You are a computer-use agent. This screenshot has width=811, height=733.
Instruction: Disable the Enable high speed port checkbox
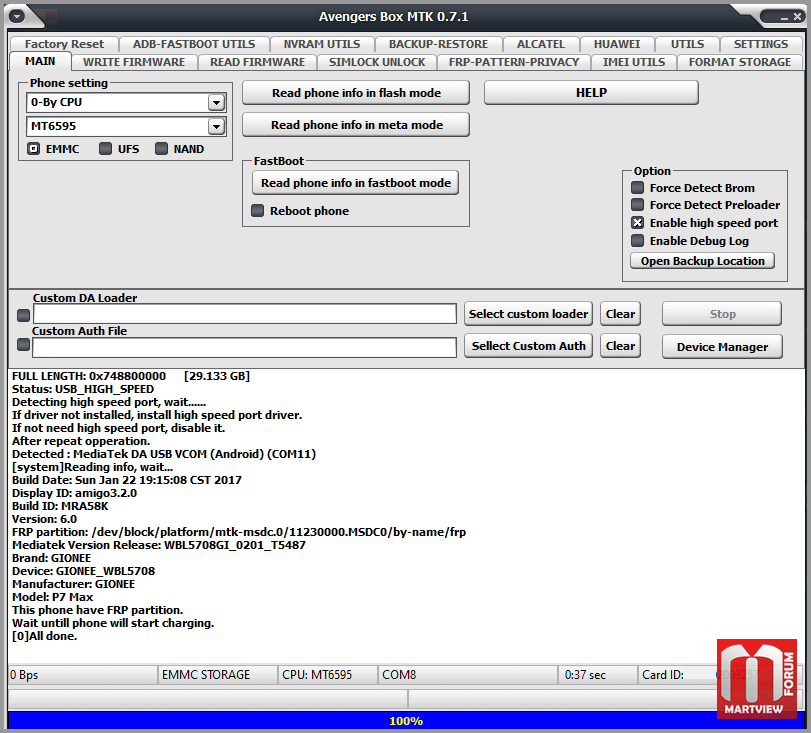(x=638, y=223)
